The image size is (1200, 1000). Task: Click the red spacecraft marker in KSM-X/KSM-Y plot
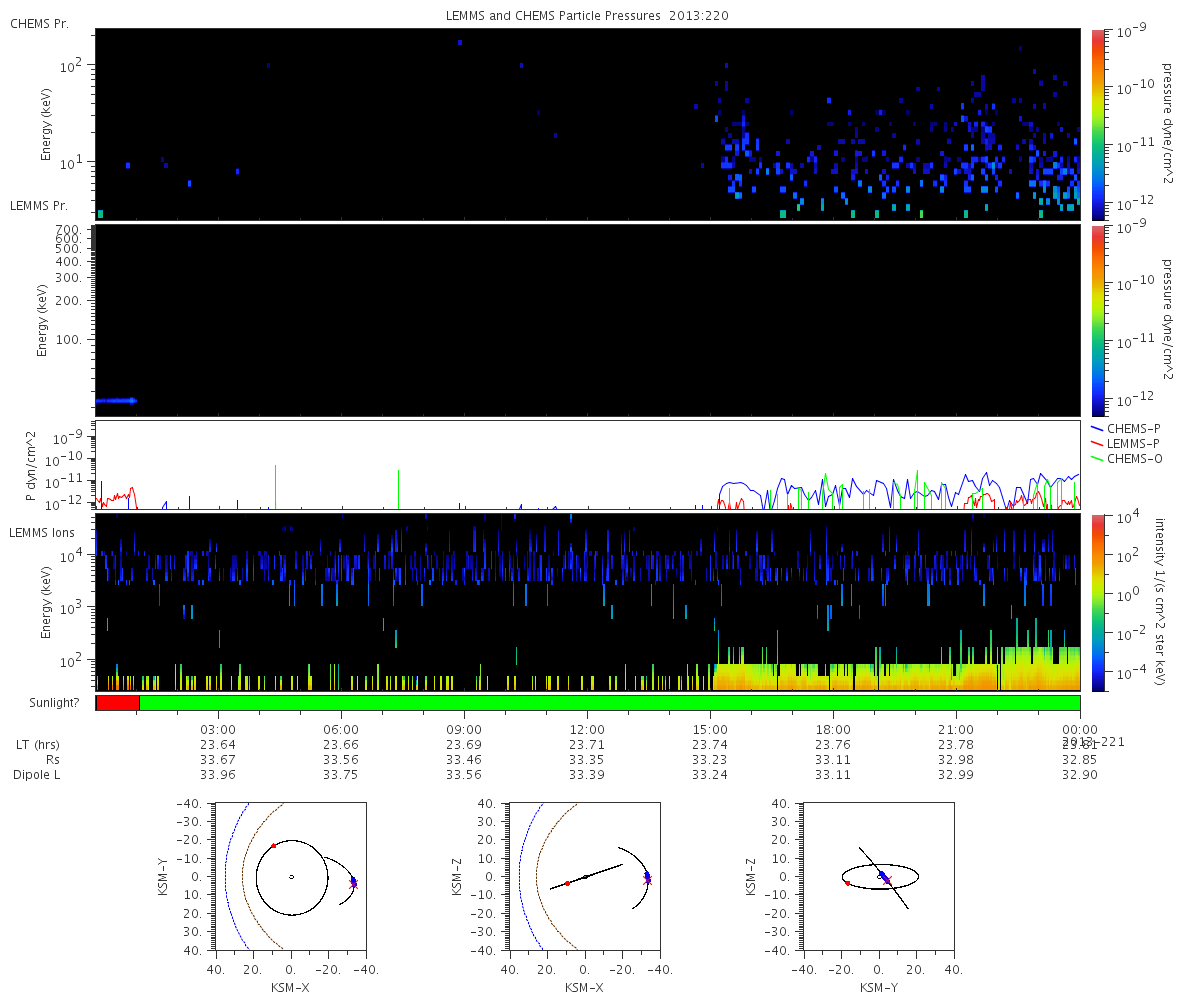pyautogui.click(x=273, y=845)
